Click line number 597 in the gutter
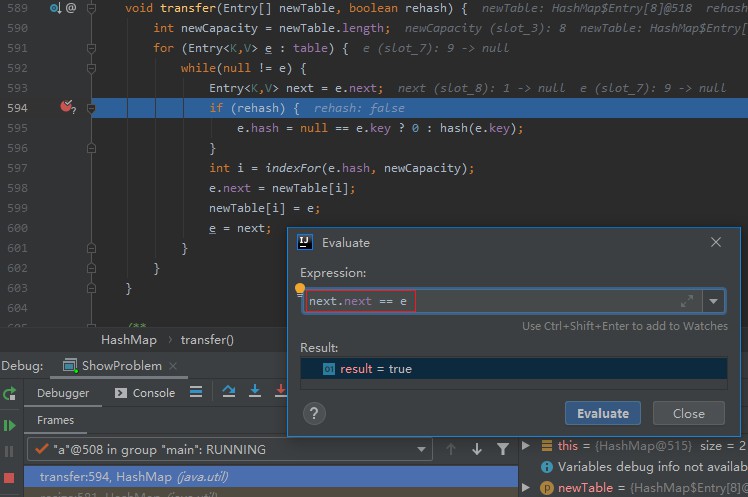 pyautogui.click(x=18, y=168)
